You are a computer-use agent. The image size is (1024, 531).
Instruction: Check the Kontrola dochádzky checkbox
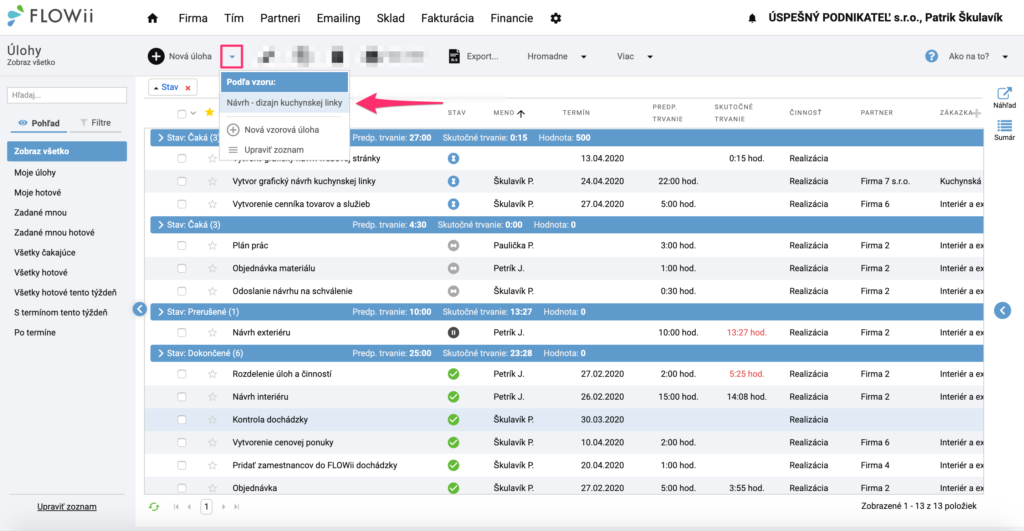(182, 420)
